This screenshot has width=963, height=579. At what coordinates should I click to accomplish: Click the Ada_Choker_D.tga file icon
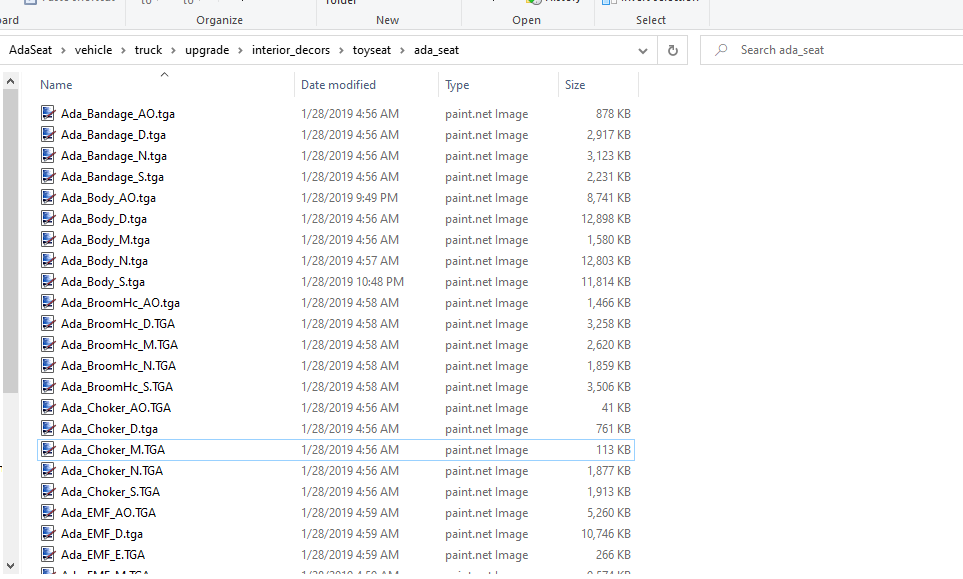point(48,428)
